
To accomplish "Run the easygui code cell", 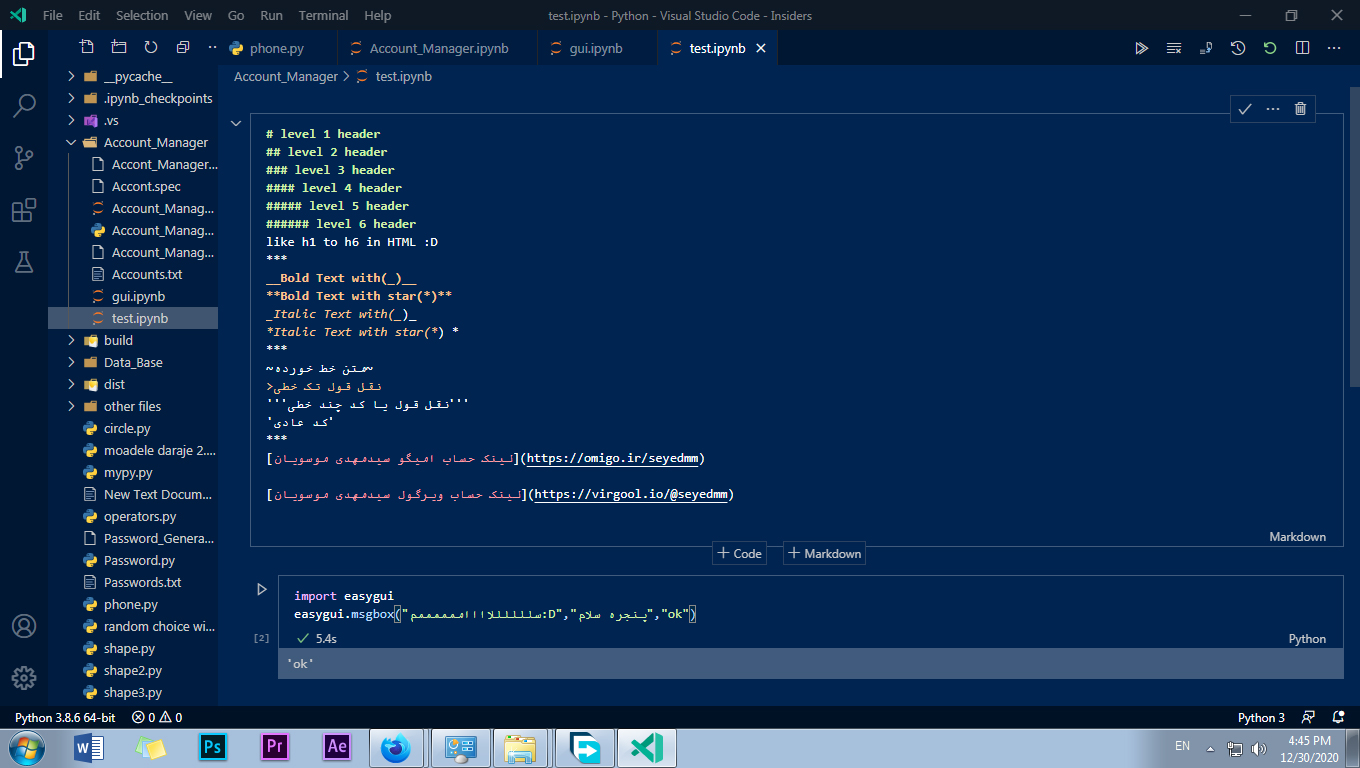I will (x=262, y=590).
